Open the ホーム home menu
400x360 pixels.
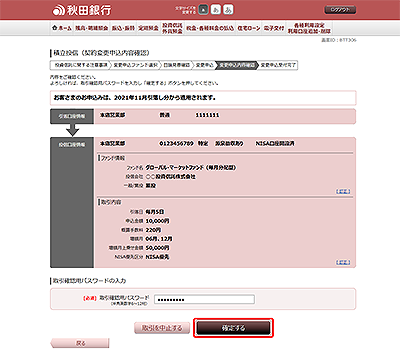point(62,28)
